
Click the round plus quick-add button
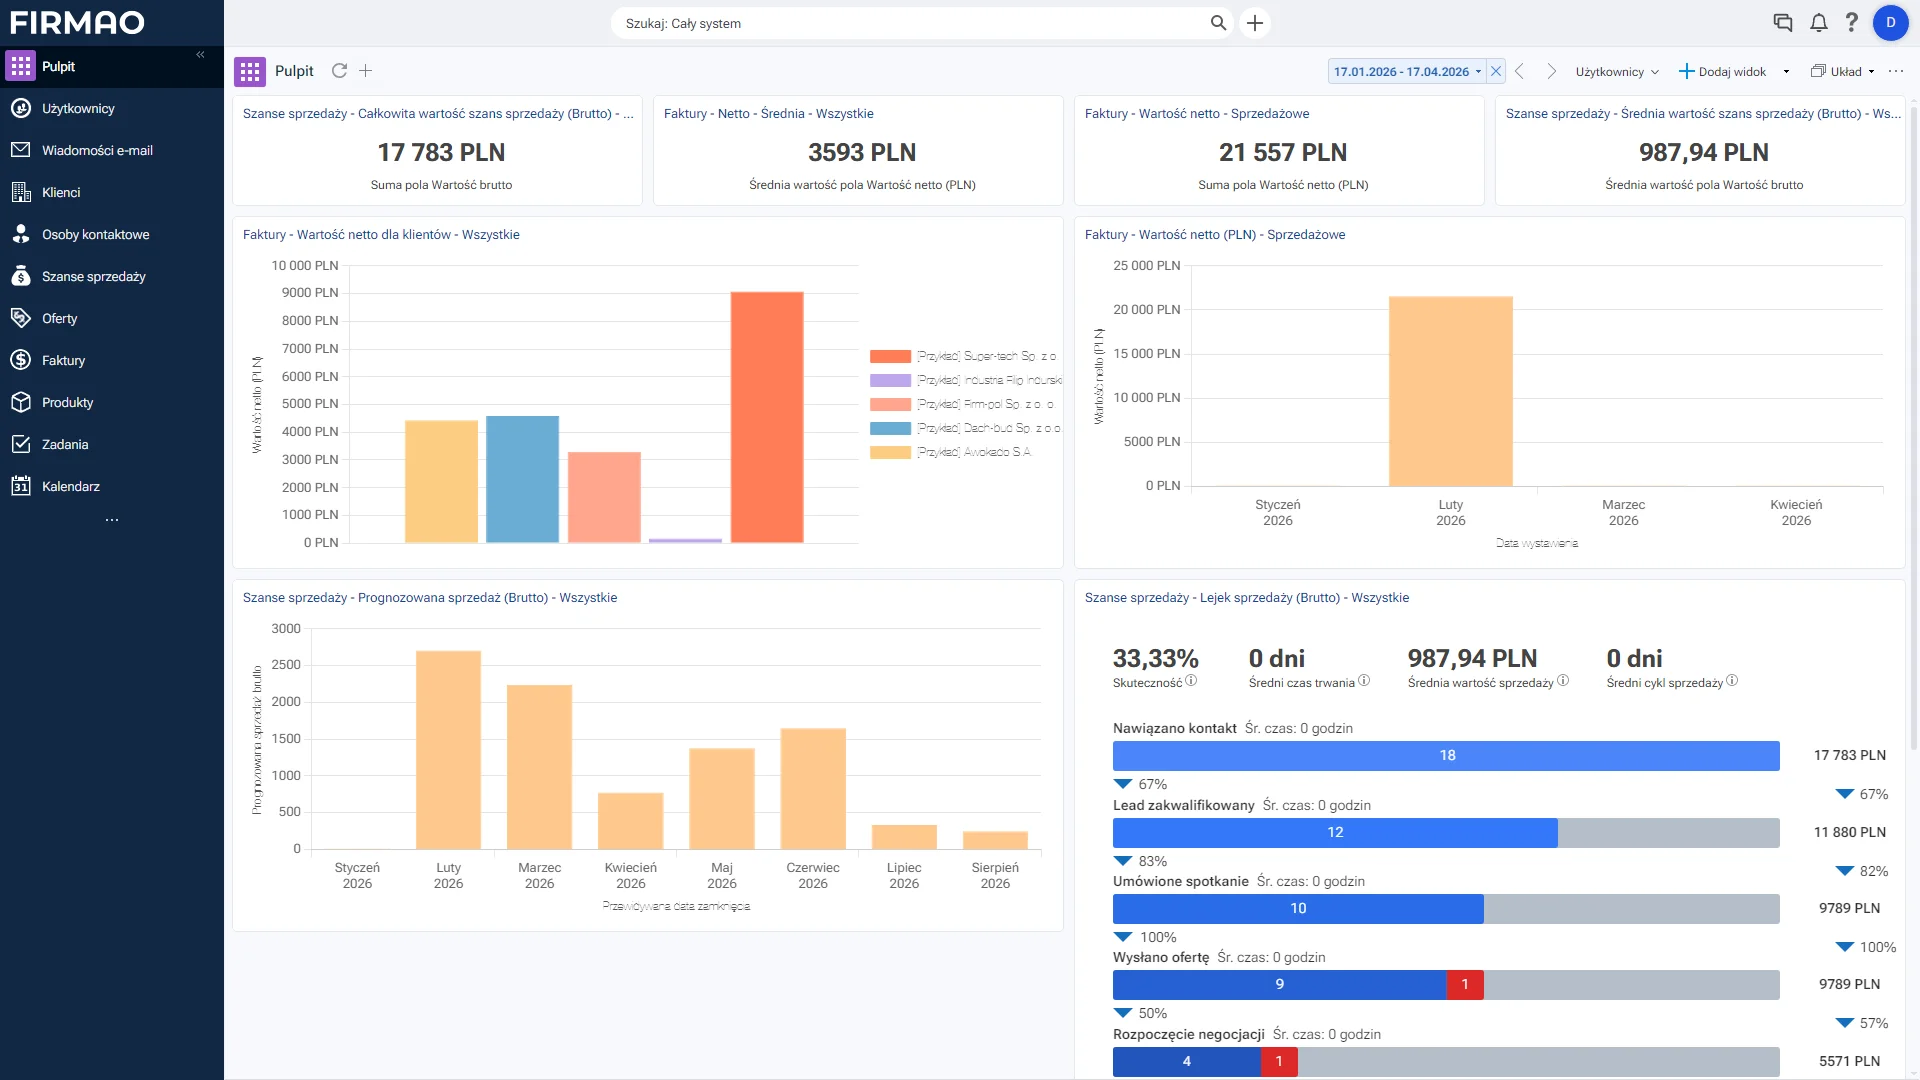click(x=1255, y=23)
